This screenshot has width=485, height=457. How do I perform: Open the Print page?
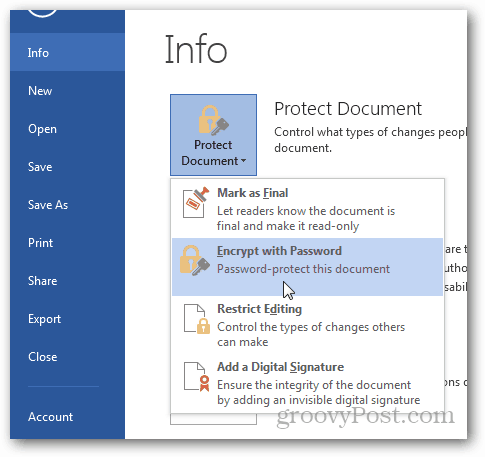pos(40,243)
